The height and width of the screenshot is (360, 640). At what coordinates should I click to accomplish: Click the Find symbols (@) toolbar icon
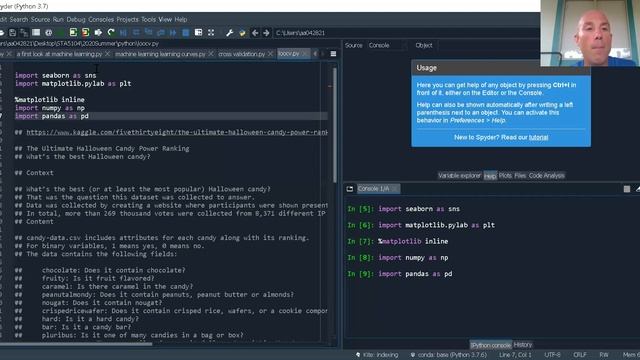pos(49,33)
